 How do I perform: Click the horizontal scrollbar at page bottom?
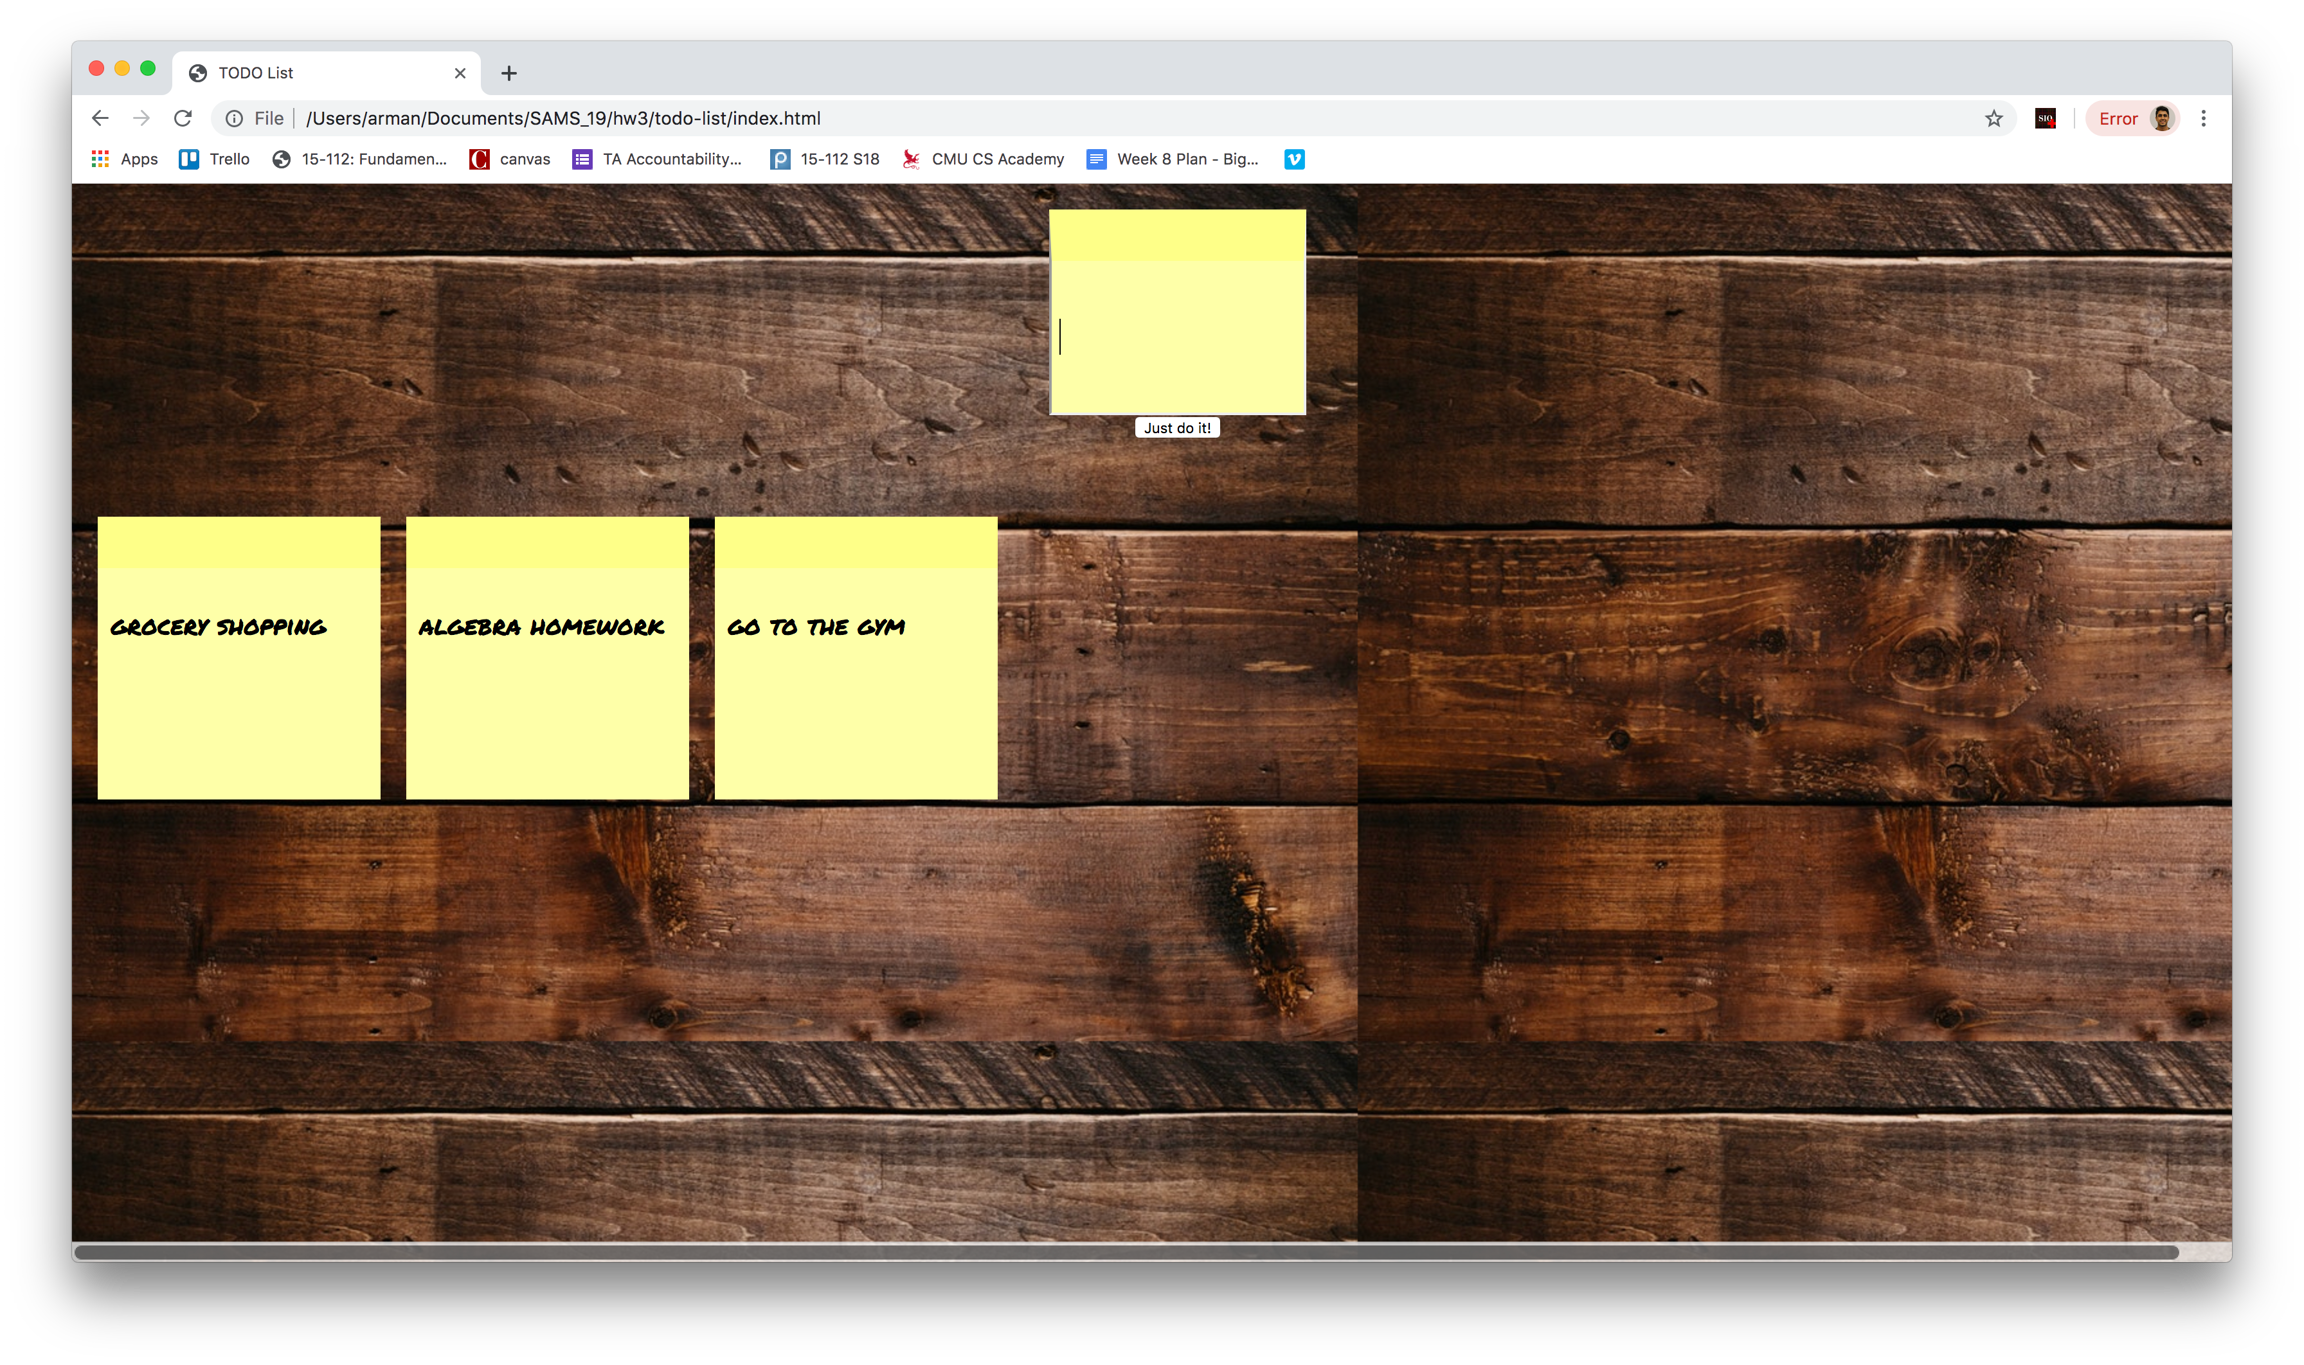[1126, 1252]
